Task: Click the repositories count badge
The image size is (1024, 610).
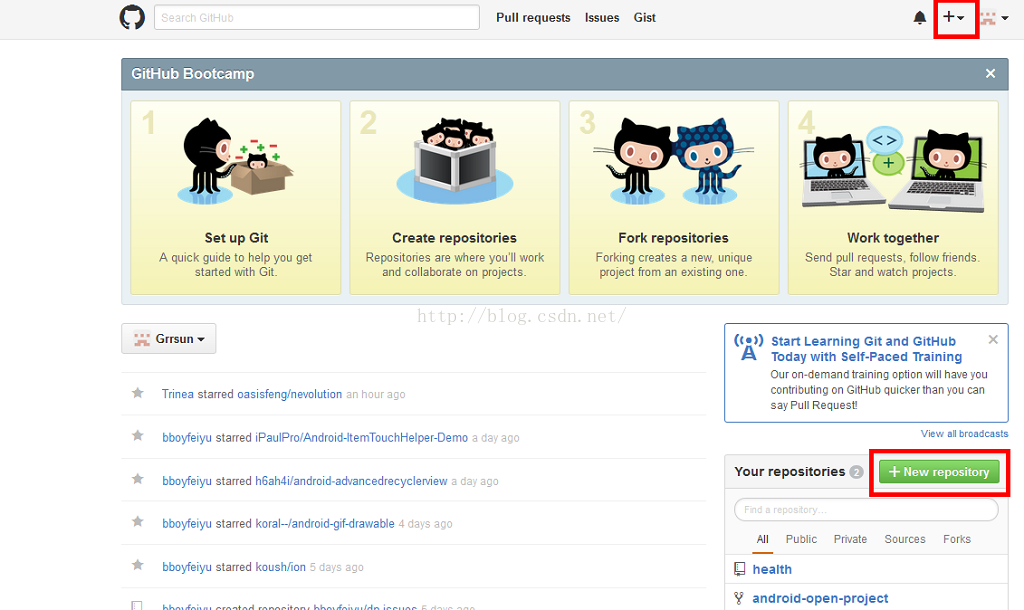Action: pos(856,472)
